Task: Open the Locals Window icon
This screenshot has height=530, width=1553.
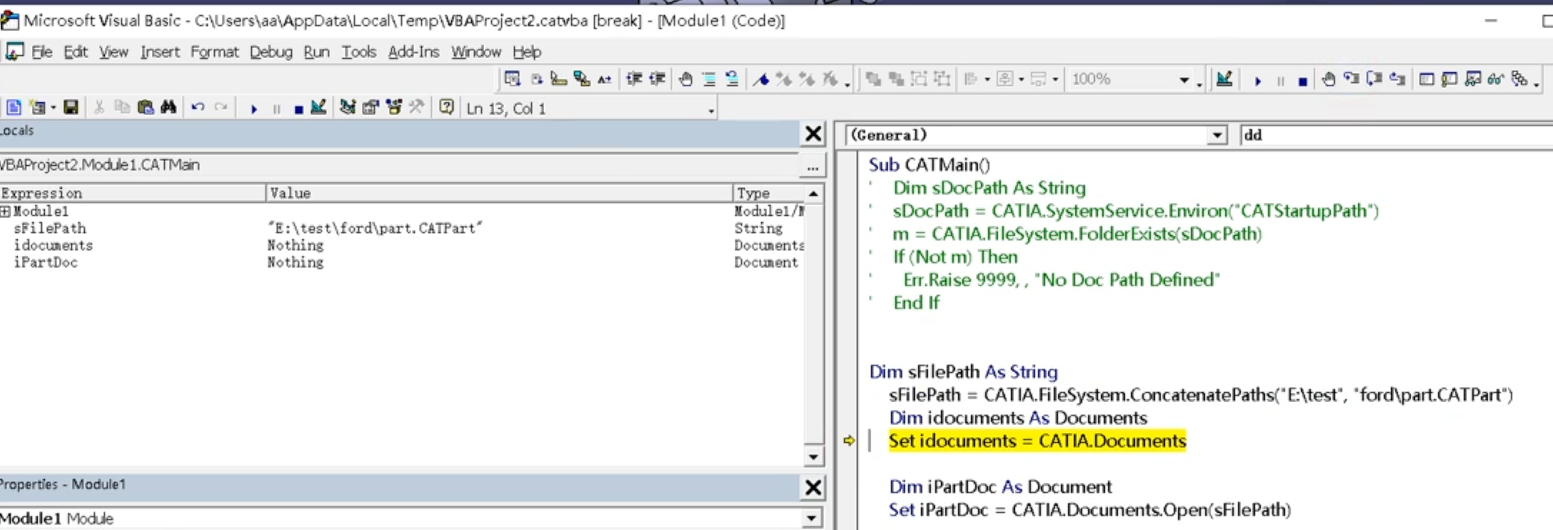Action: pos(1426,79)
